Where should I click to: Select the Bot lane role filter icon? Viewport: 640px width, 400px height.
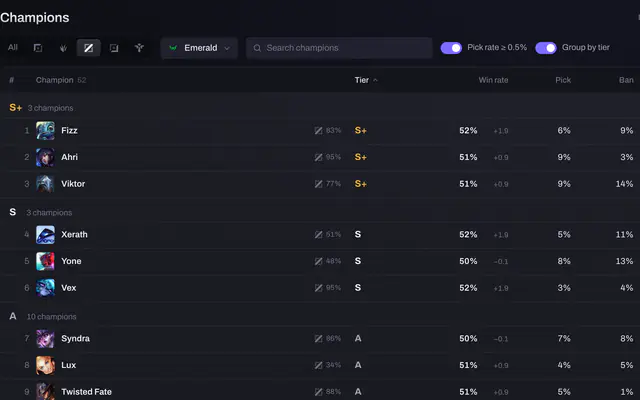[x=114, y=48]
